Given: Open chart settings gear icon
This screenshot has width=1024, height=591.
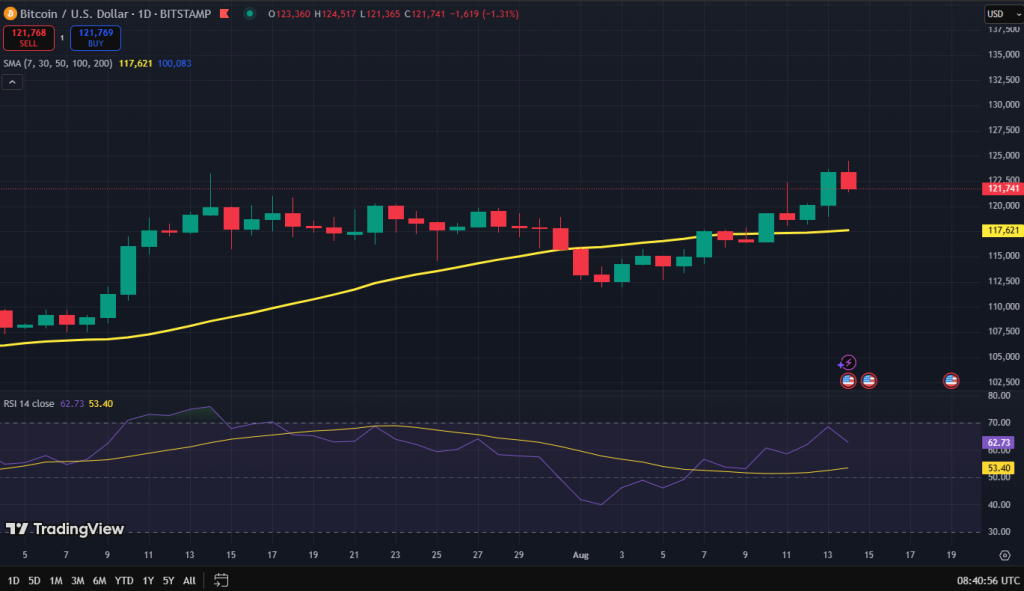Looking at the screenshot, I should [1004, 555].
